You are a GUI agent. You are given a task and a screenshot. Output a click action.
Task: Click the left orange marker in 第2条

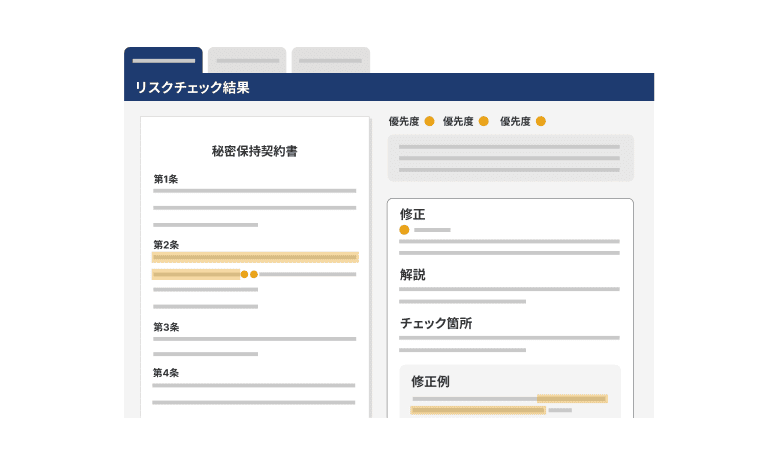(x=244, y=274)
